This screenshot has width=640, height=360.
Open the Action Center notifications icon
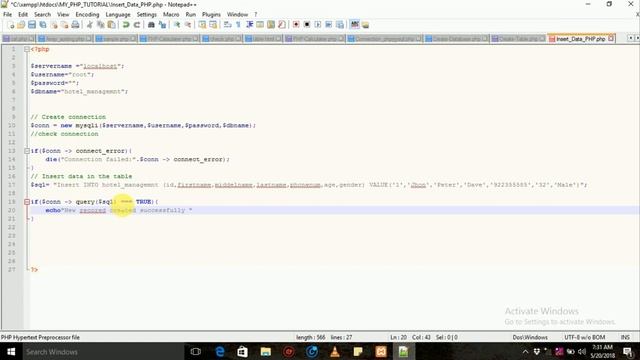coord(628,351)
